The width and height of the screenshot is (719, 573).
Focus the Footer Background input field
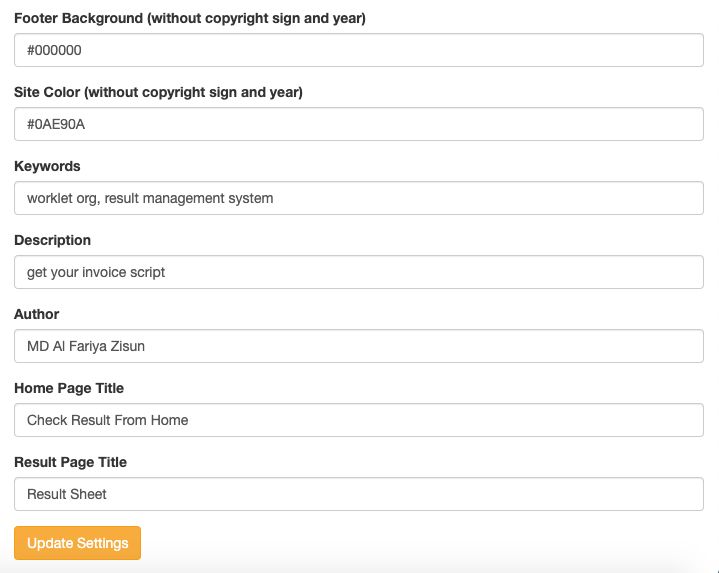click(359, 50)
